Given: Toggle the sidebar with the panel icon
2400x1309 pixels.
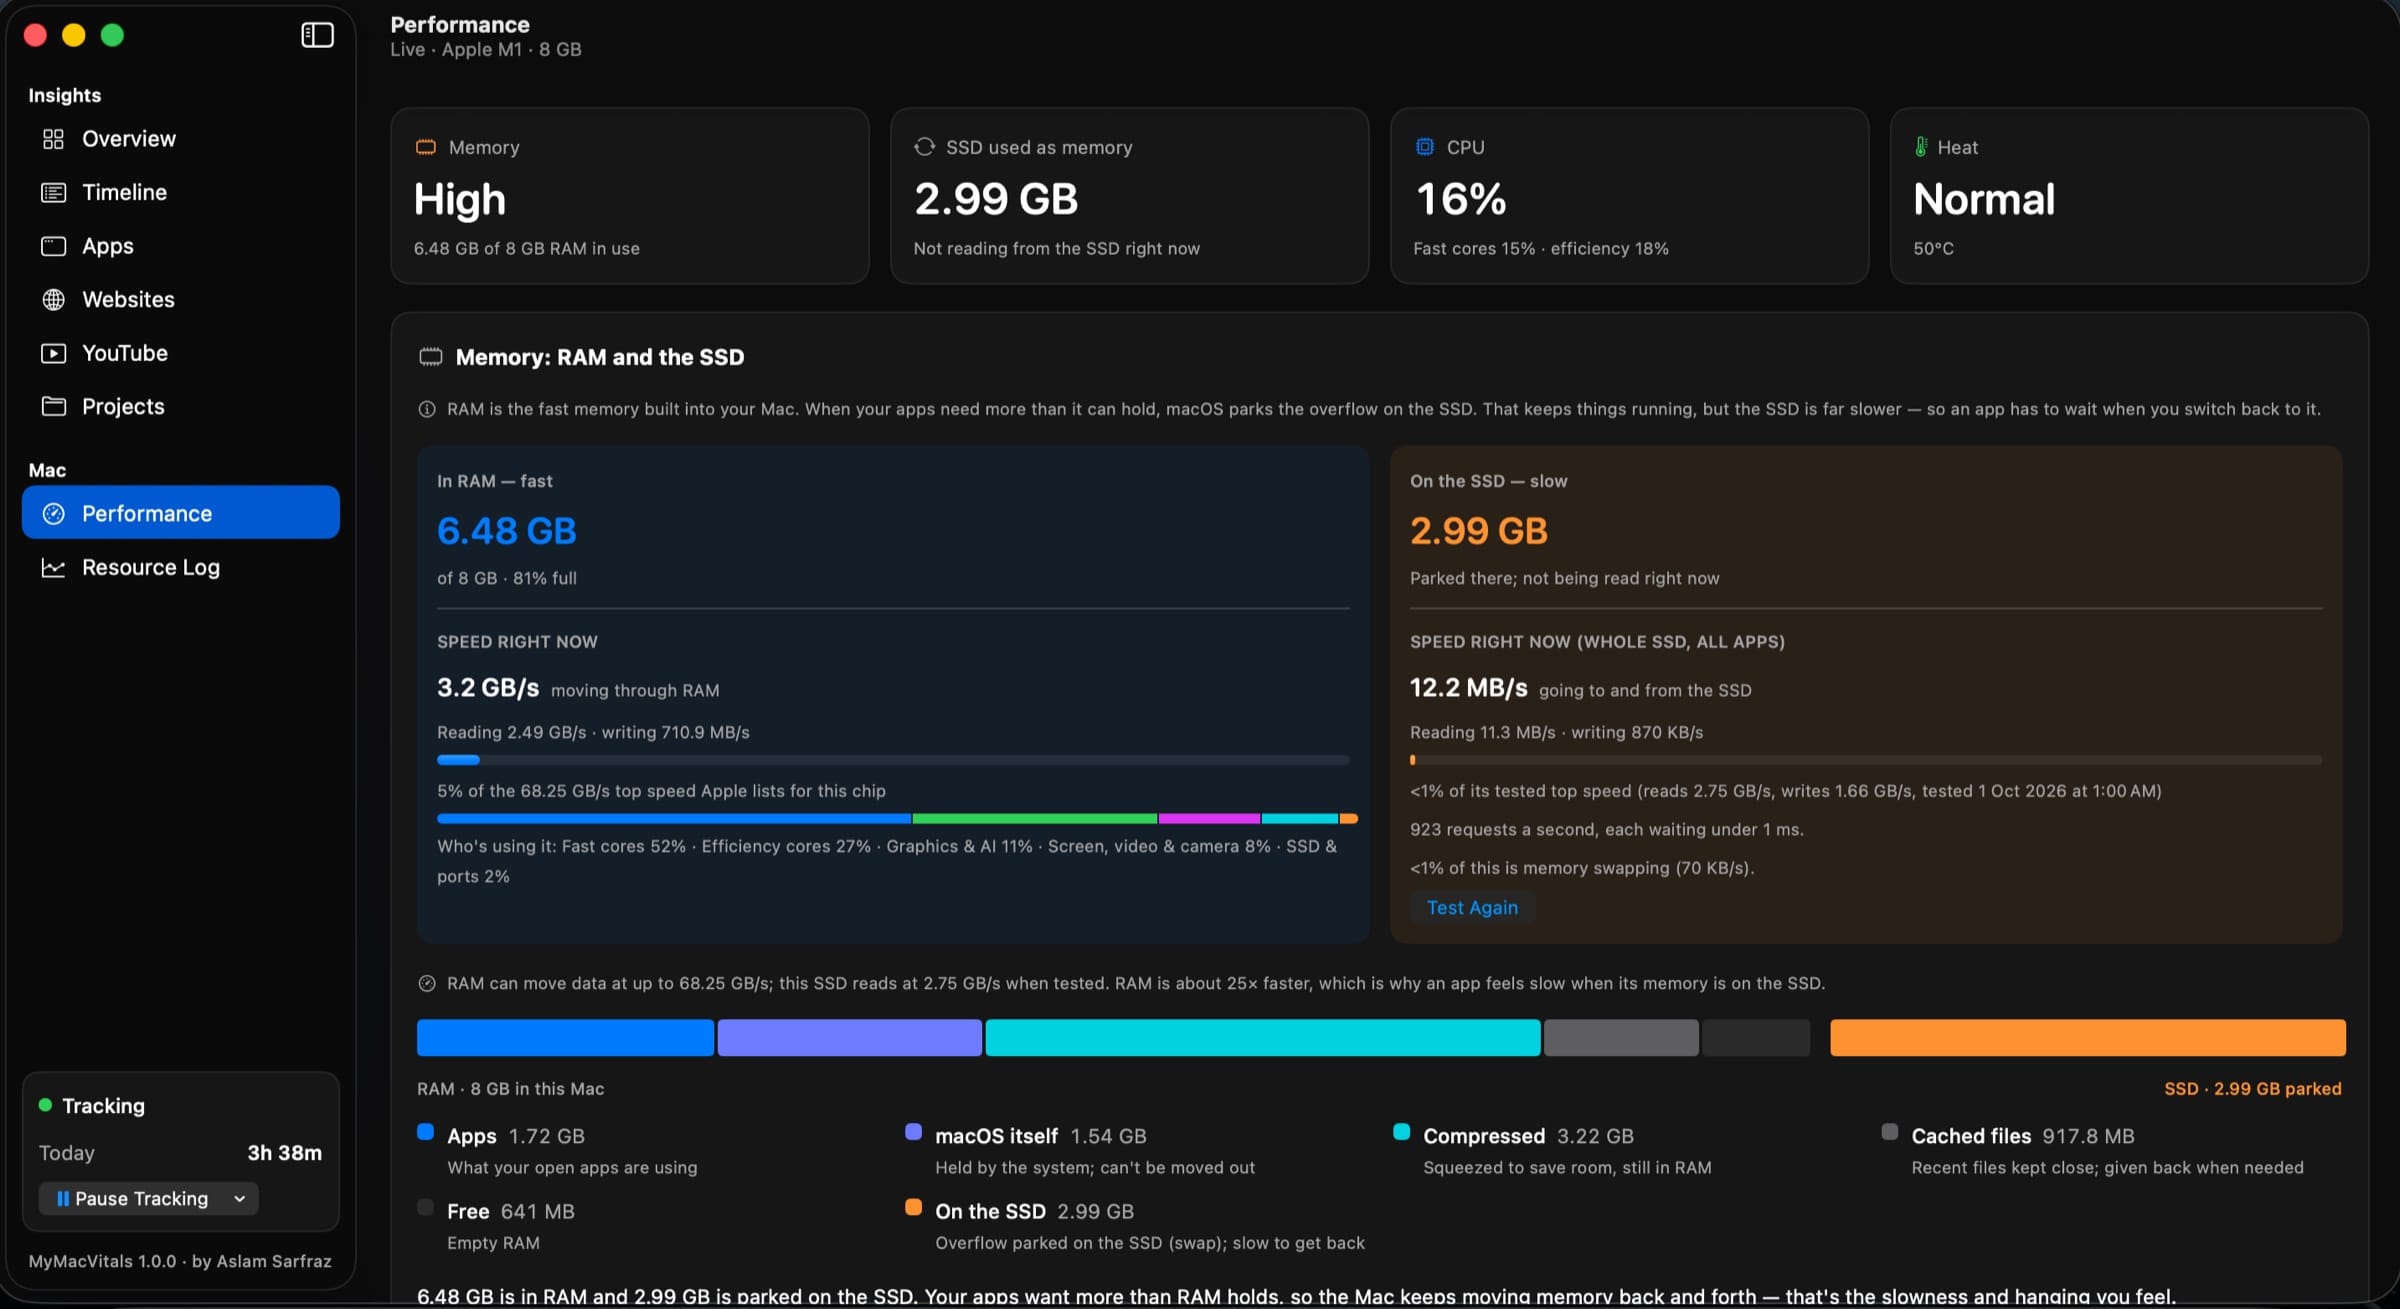Looking at the screenshot, I should [x=317, y=35].
